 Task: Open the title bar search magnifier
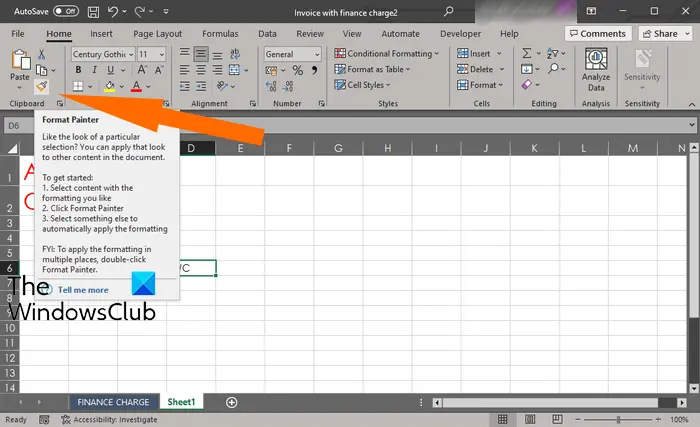(449, 12)
